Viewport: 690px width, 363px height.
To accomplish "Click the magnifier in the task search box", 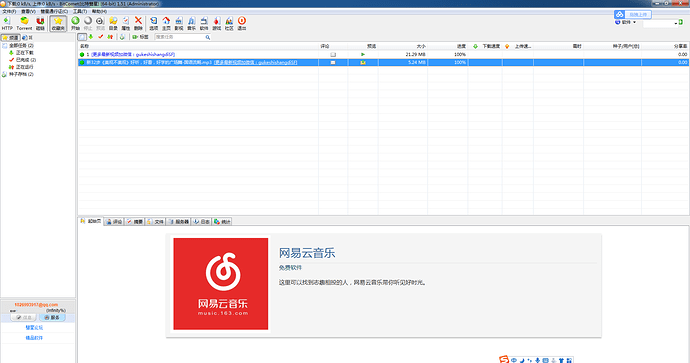I will [208, 37].
